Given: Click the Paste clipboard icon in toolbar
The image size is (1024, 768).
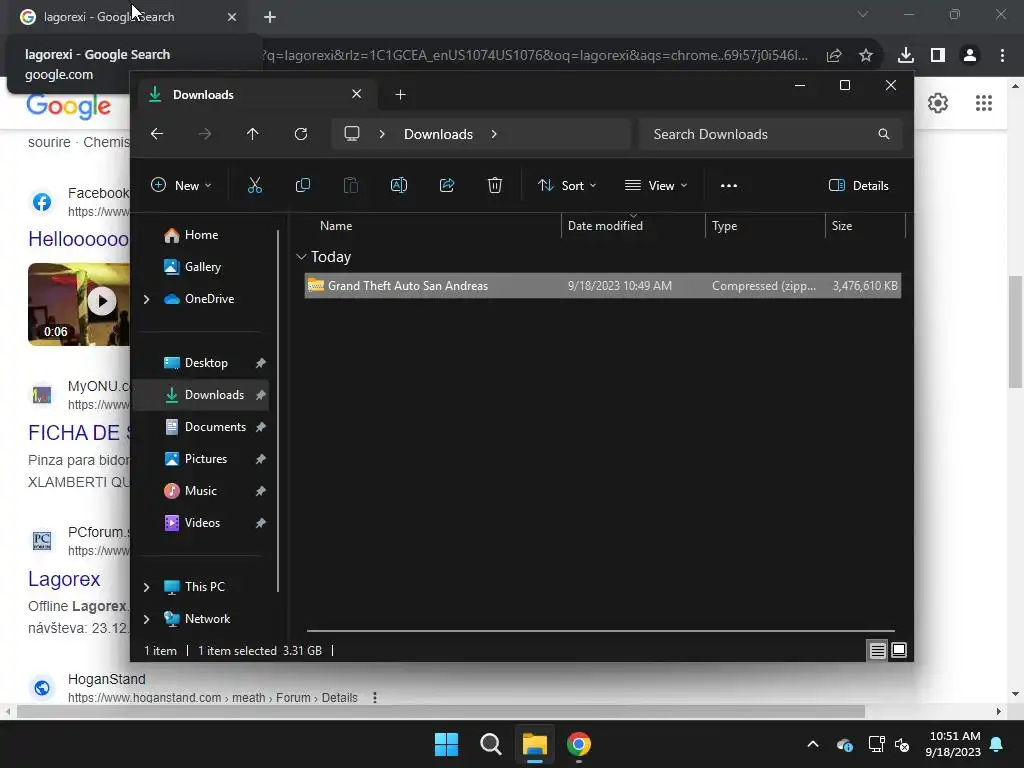Looking at the screenshot, I should coord(351,185).
